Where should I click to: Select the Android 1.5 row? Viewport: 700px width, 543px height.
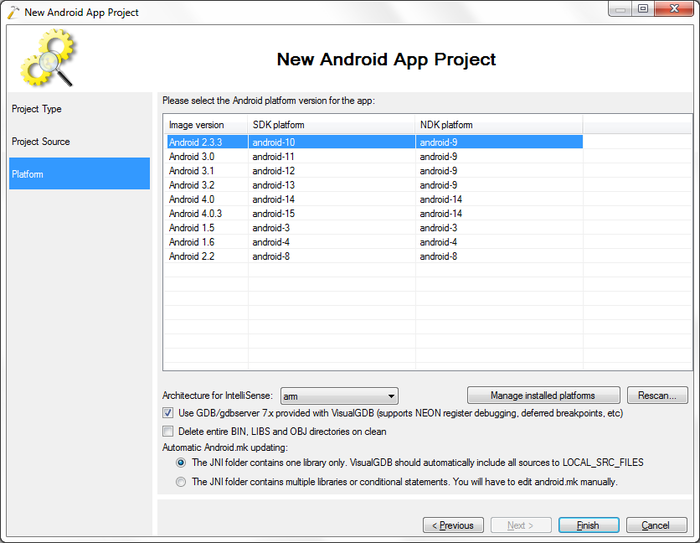[x=375, y=228]
